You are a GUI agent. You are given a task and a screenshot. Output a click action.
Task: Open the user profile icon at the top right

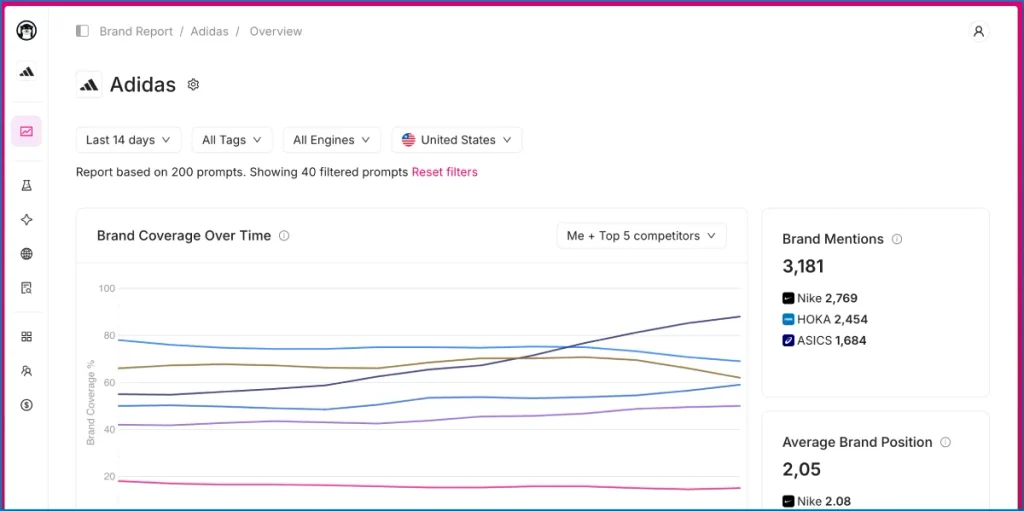coord(978,31)
